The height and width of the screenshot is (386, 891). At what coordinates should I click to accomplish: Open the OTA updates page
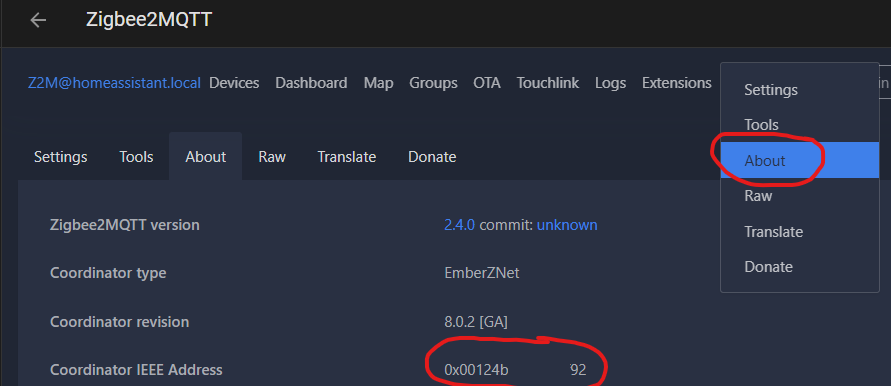coord(487,83)
